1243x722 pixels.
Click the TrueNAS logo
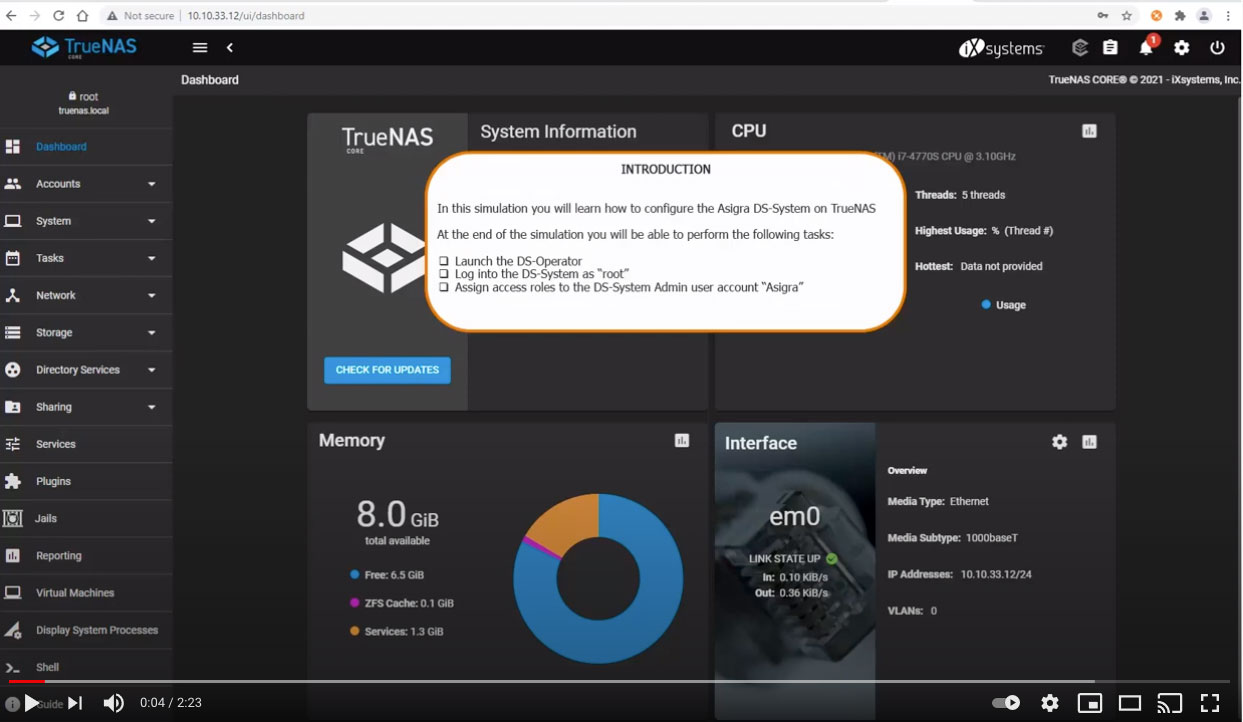pyautogui.click(x=84, y=47)
